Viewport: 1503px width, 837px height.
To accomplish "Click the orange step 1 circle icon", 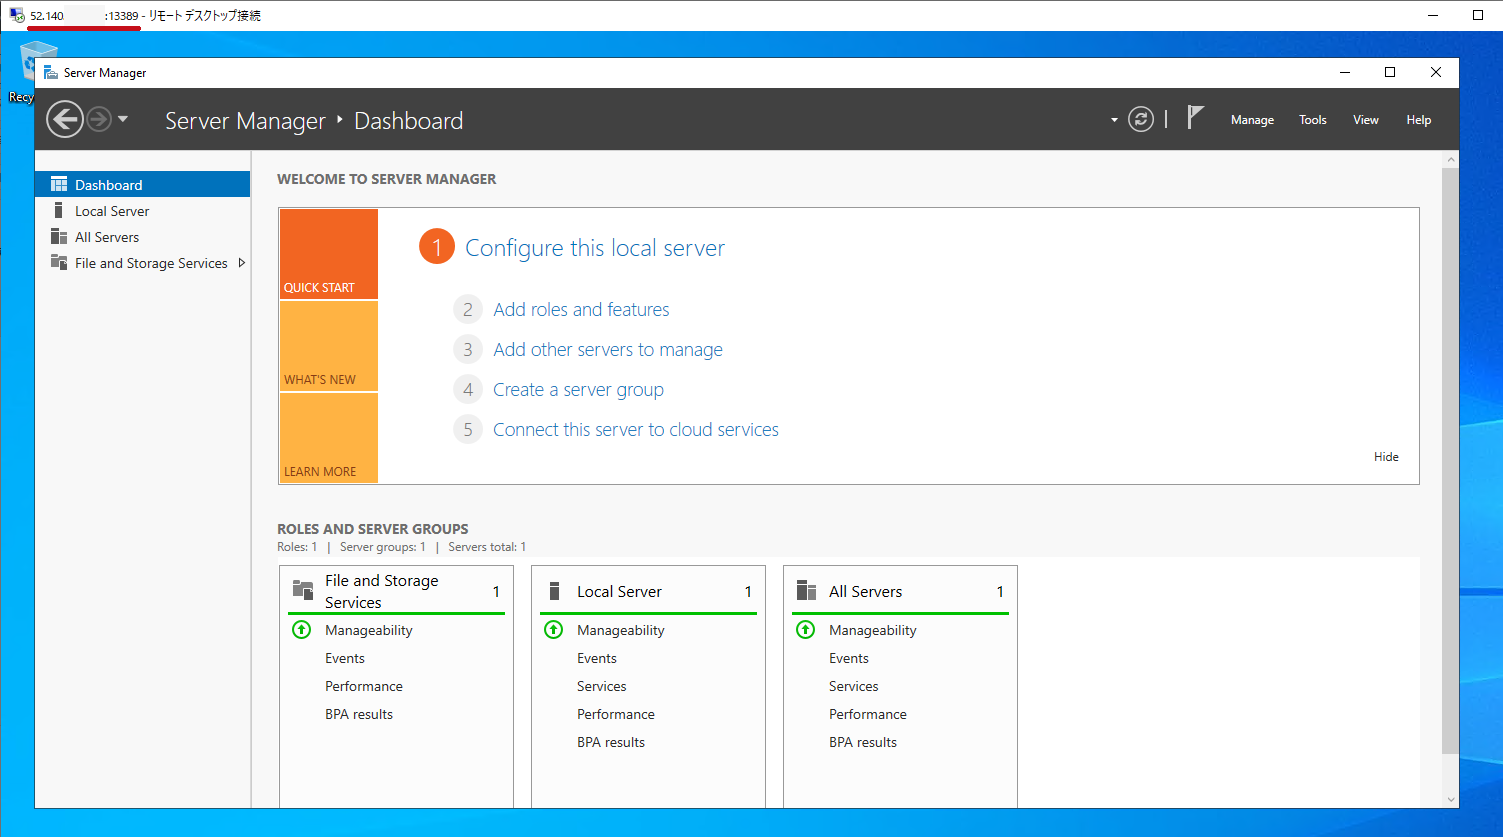I will [437, 247].
